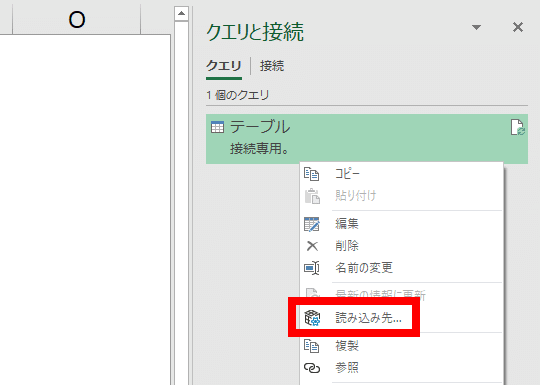Click the table icon beside テーブル
Image resolution: width=540 pixels, height=385 pixels.
click(217, 127)
